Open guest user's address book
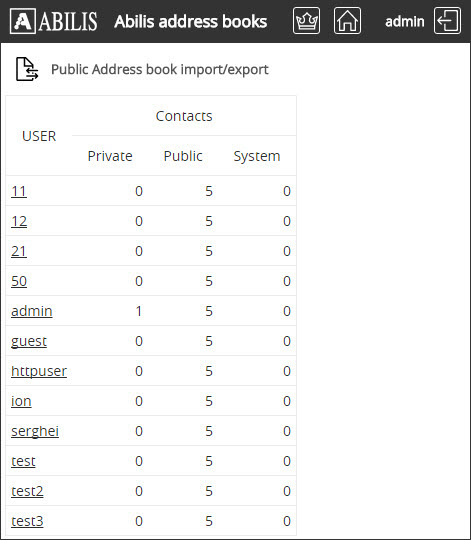This screenshot has width=471, height=540. coord(29,341)
